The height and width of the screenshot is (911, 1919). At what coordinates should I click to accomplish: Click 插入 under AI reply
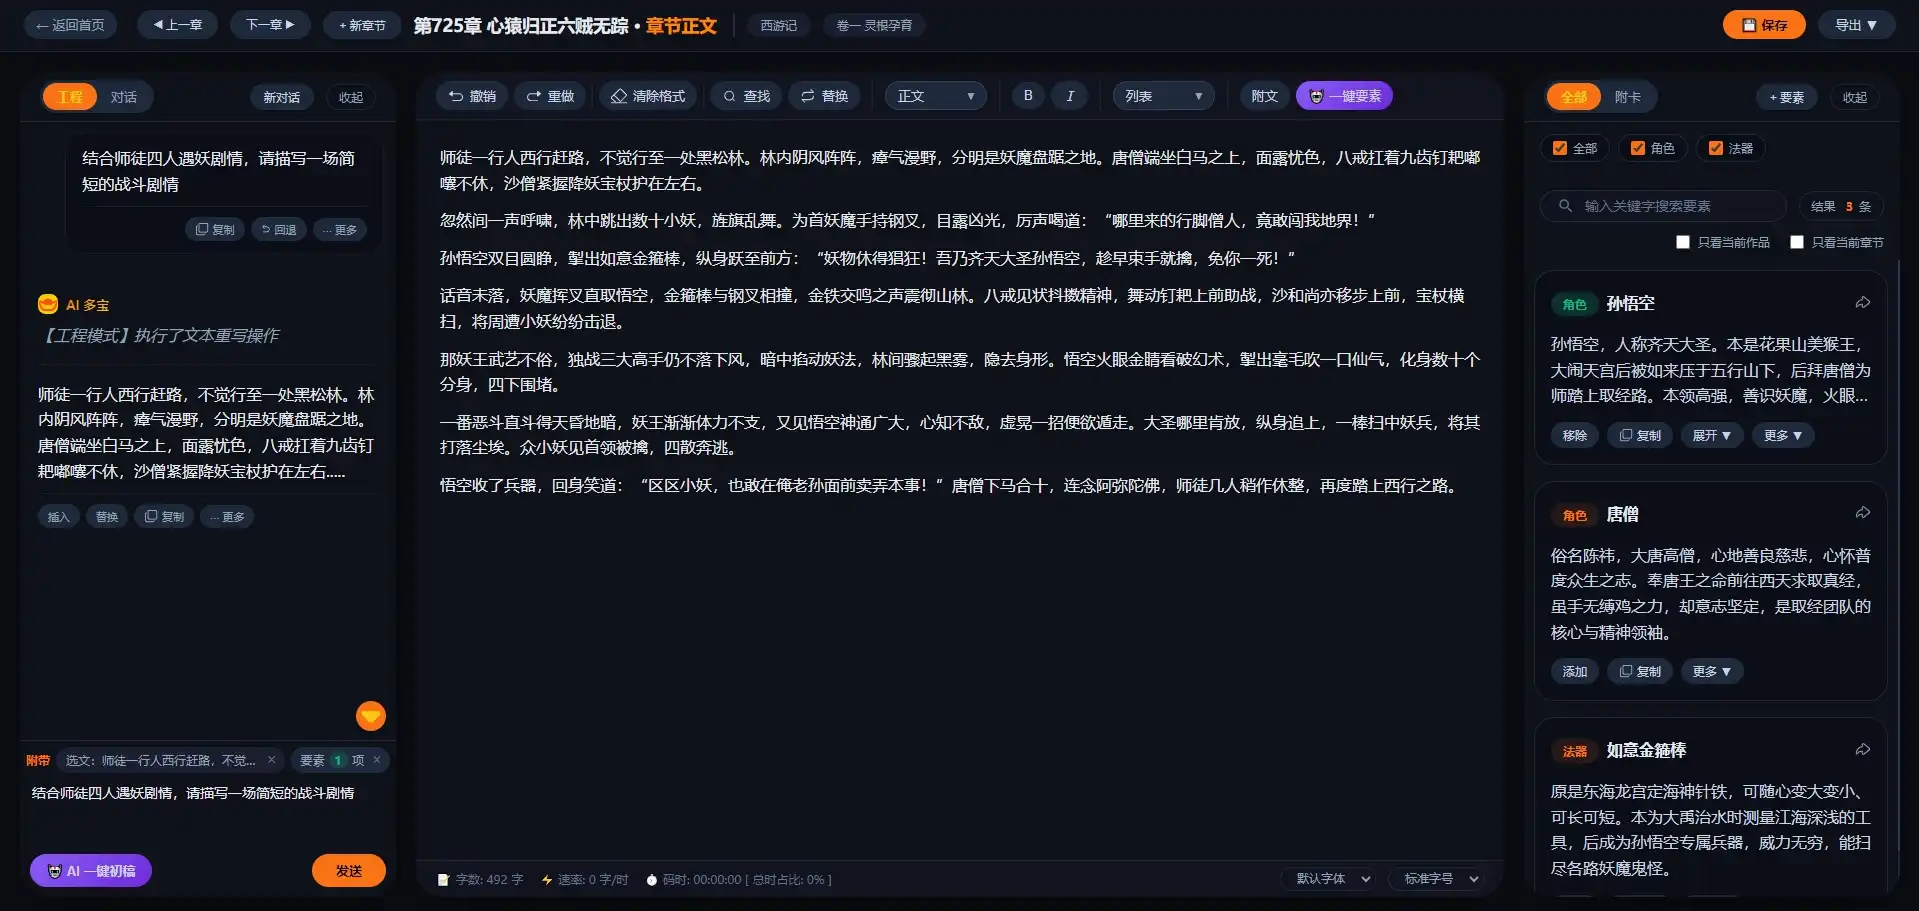click(59, 516)
